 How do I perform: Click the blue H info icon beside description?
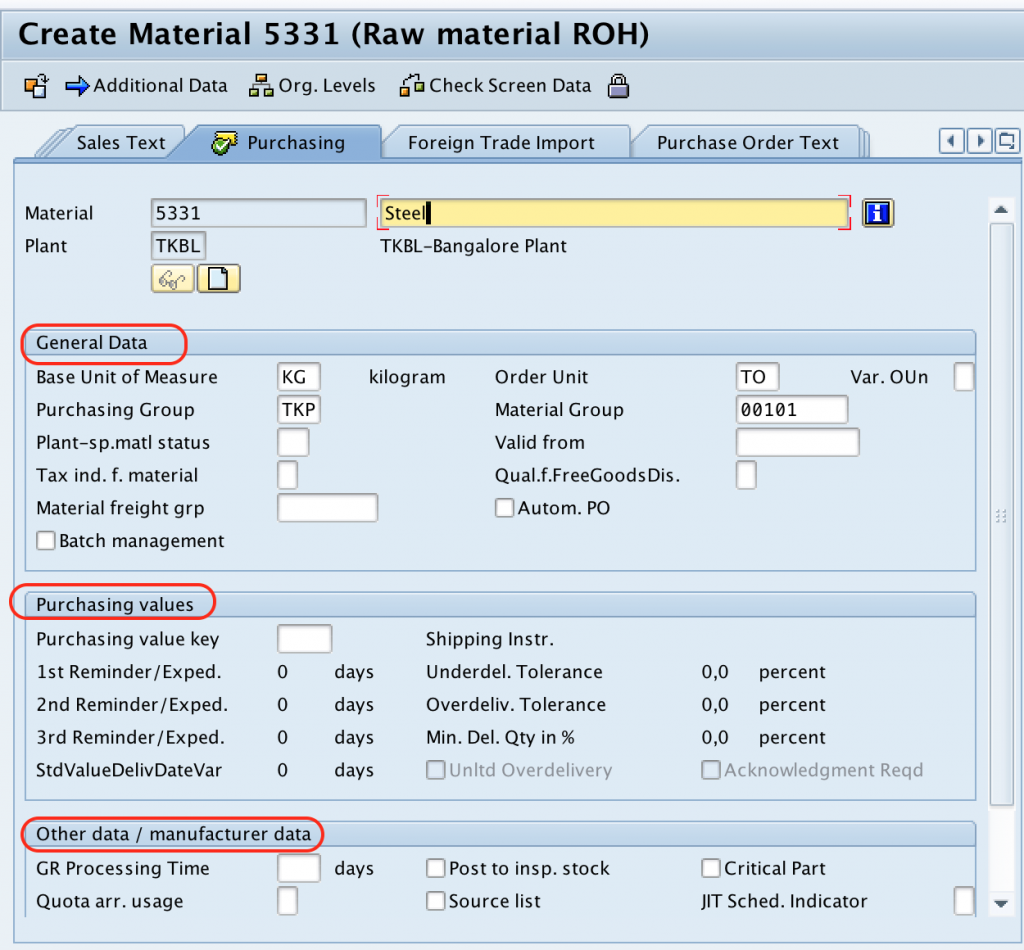(877, 212)
